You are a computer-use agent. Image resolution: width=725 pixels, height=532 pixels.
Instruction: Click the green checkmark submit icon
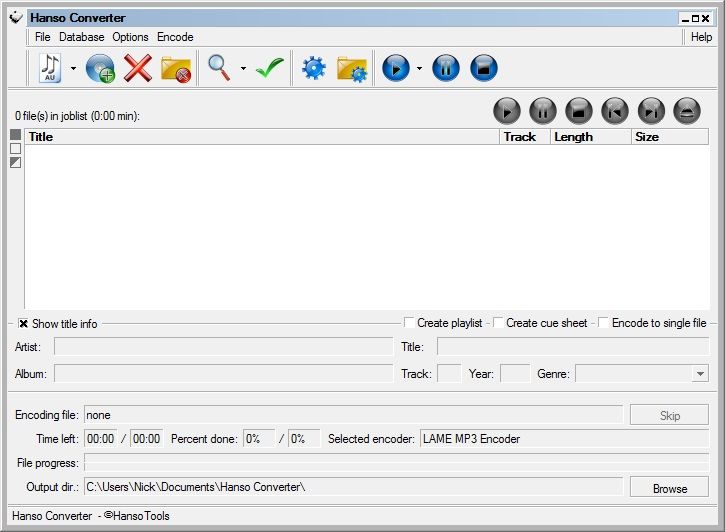click(x=270, y=67)
